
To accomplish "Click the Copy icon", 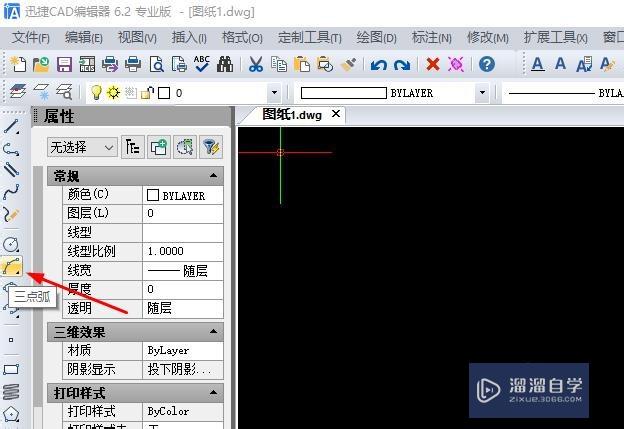I will [279, 64].
